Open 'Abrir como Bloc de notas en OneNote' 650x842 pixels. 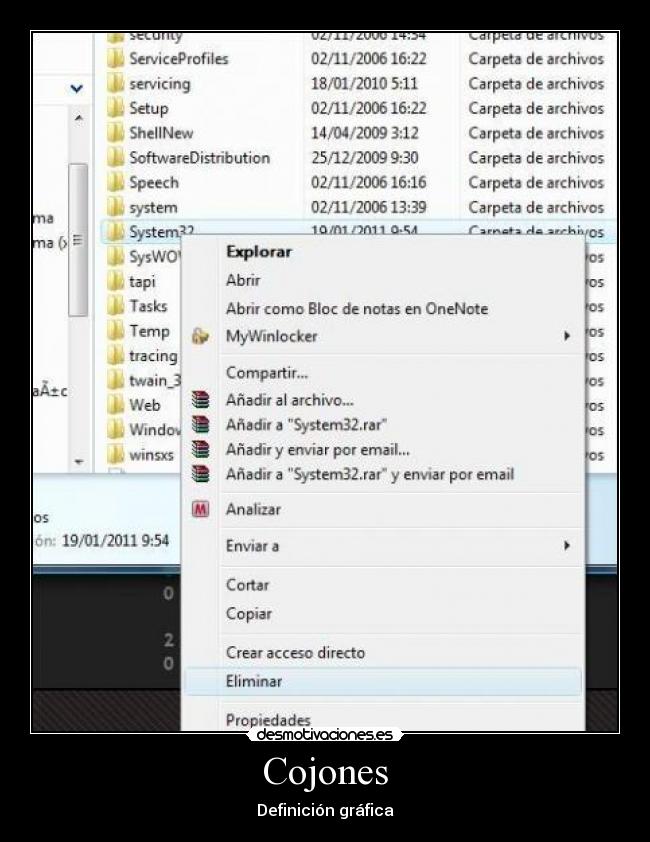tap(357, 309)
